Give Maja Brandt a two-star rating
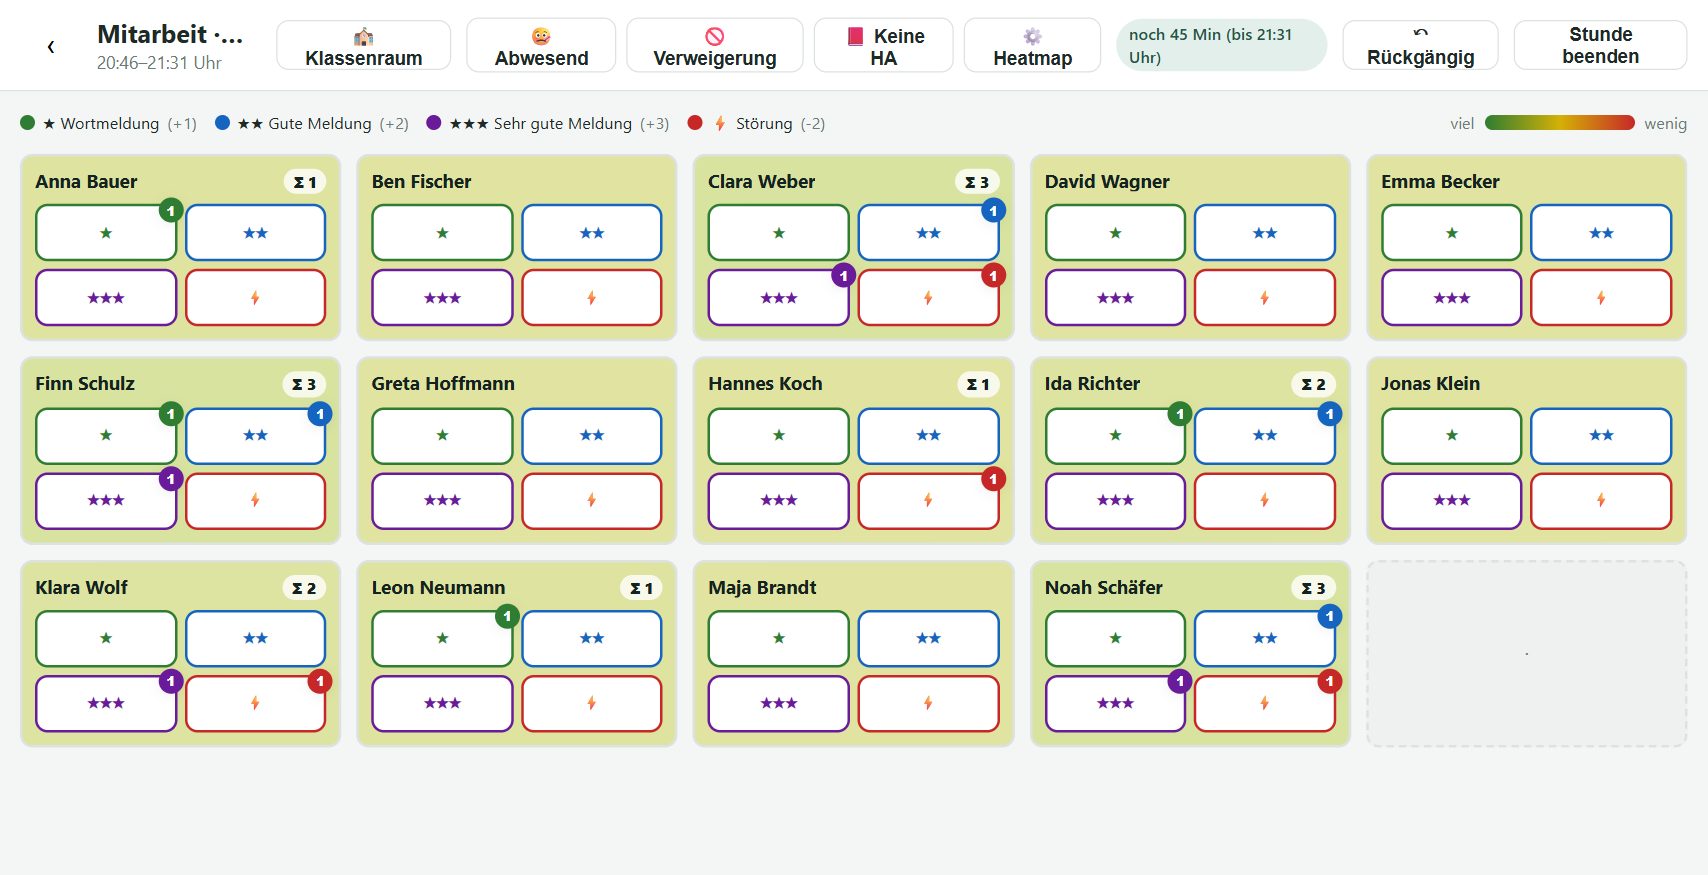 pyautogui.click(x=928, y=638)
